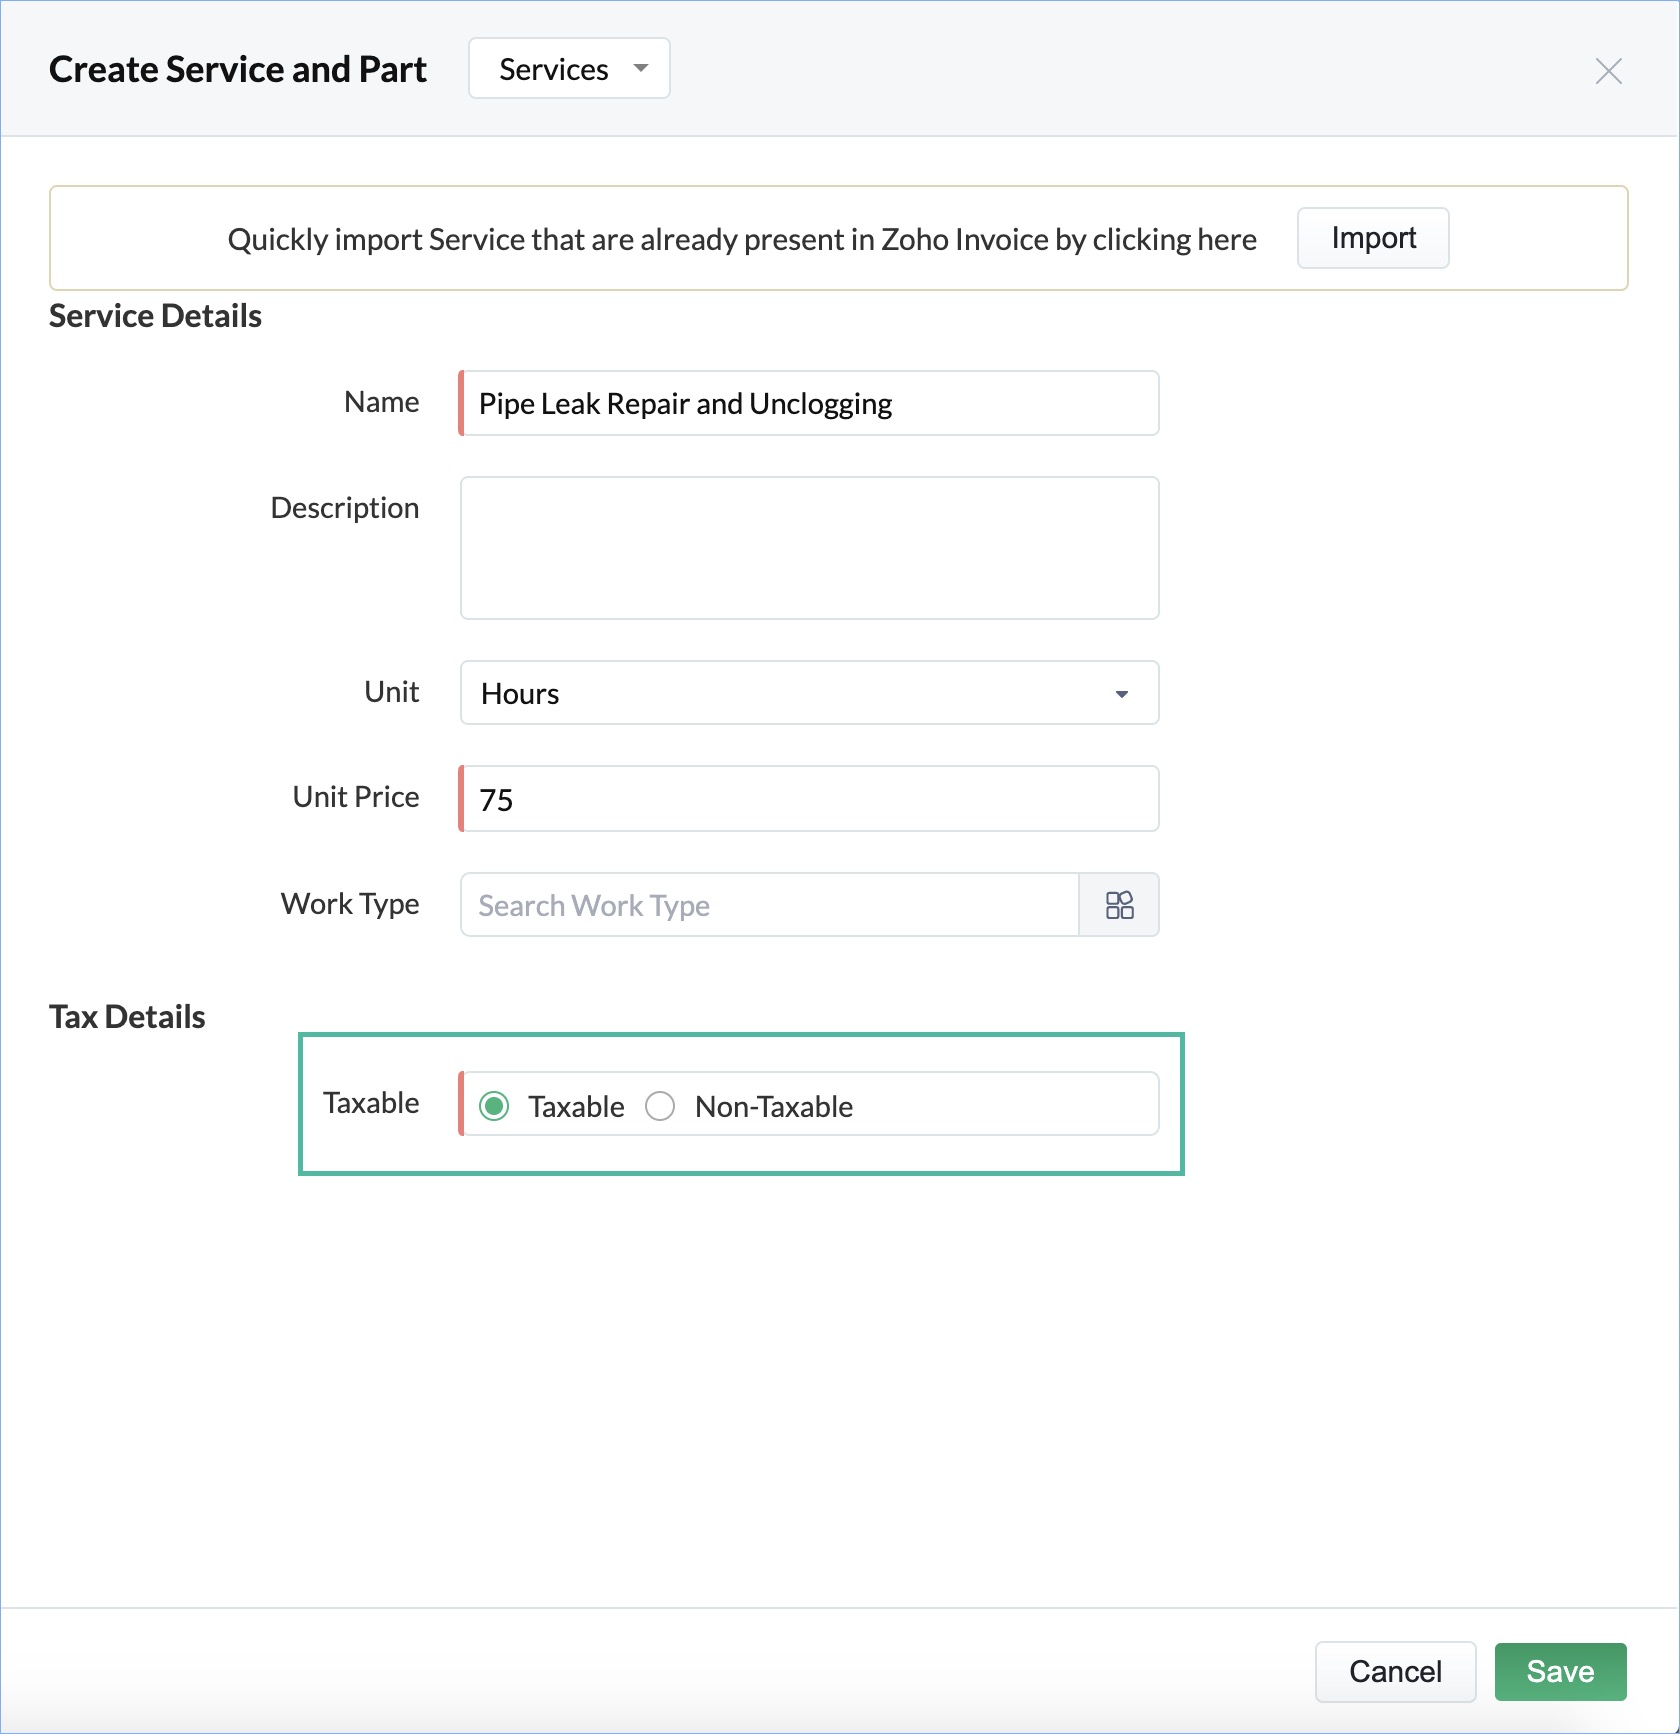Screen dimensions: 1680x1734
Task: Open the Services type dropdown
Action: point(569,68)
